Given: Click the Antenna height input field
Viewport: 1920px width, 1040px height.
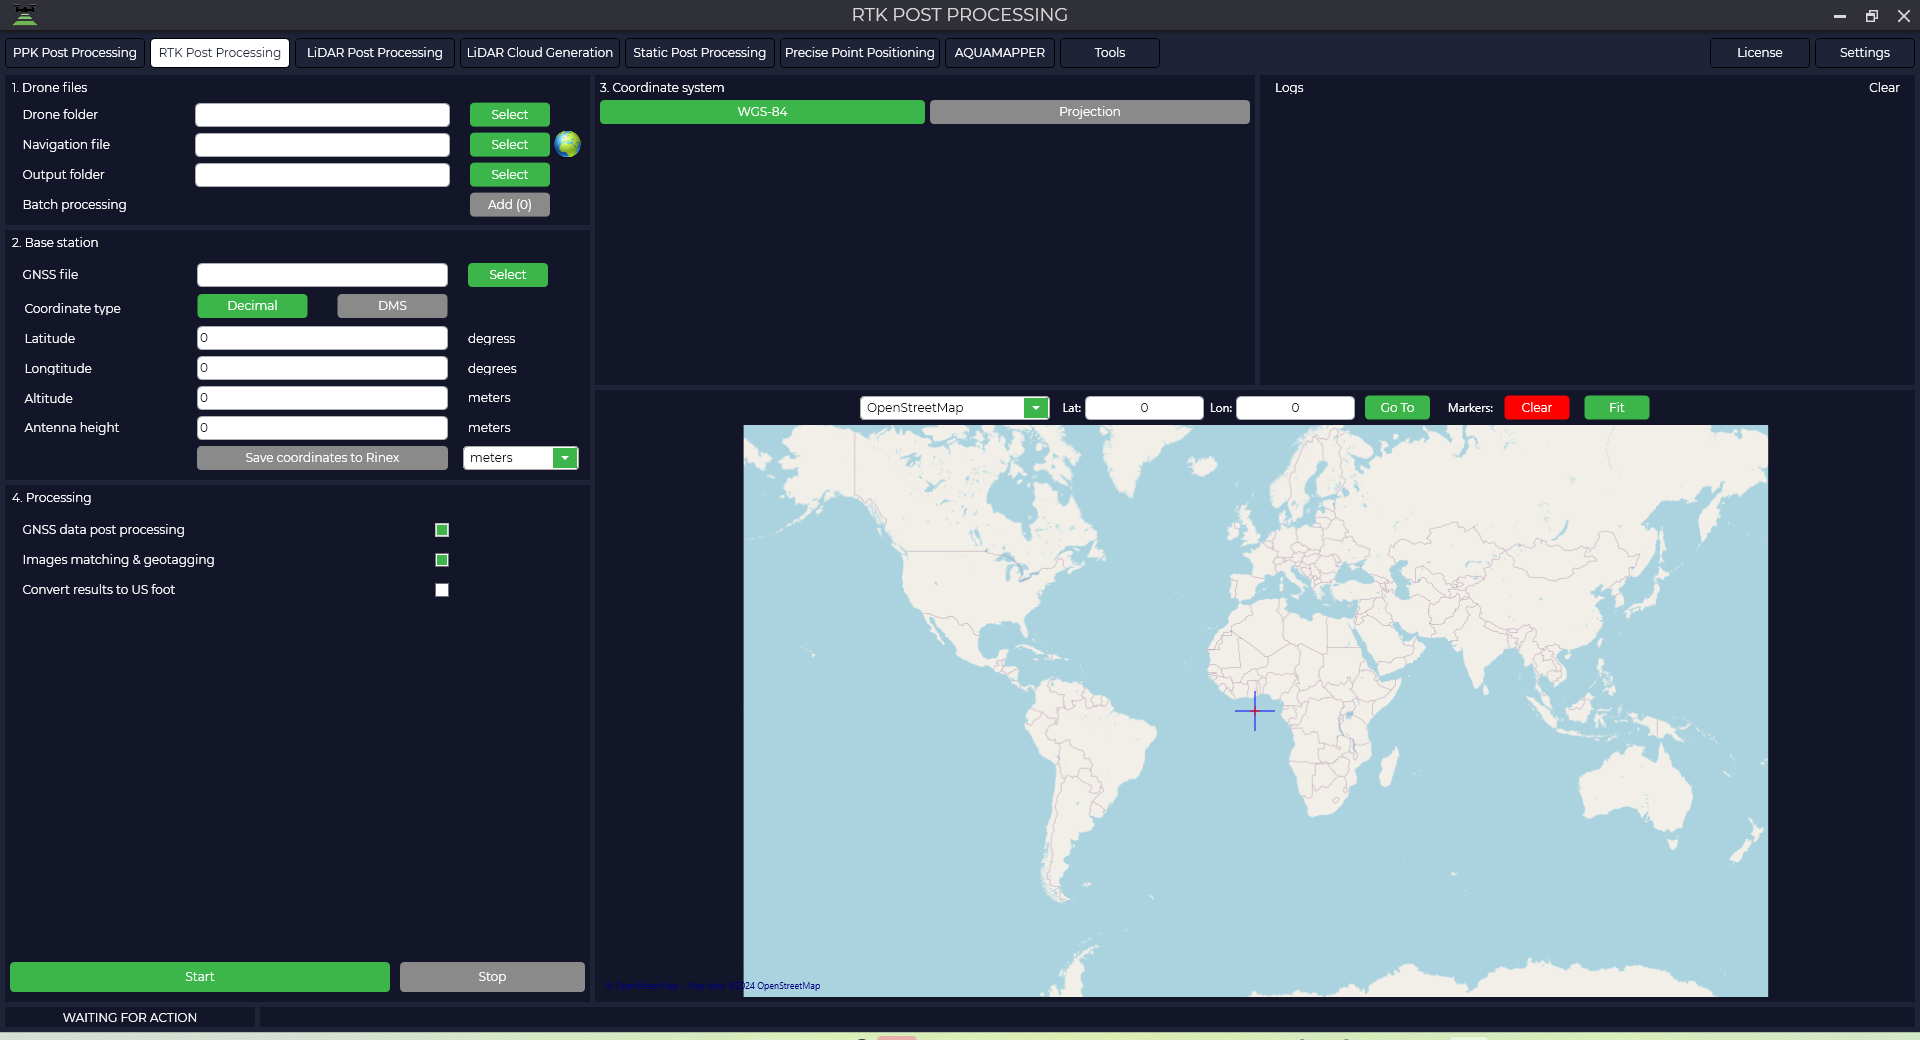Looking at the screenshot, I should [322, 428].
